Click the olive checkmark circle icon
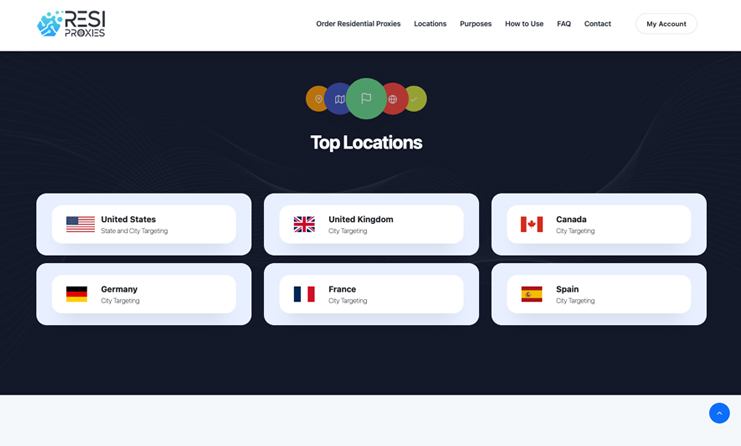Image resolution: width=741 pixels, height=446 pixels. tap(415, 99)
